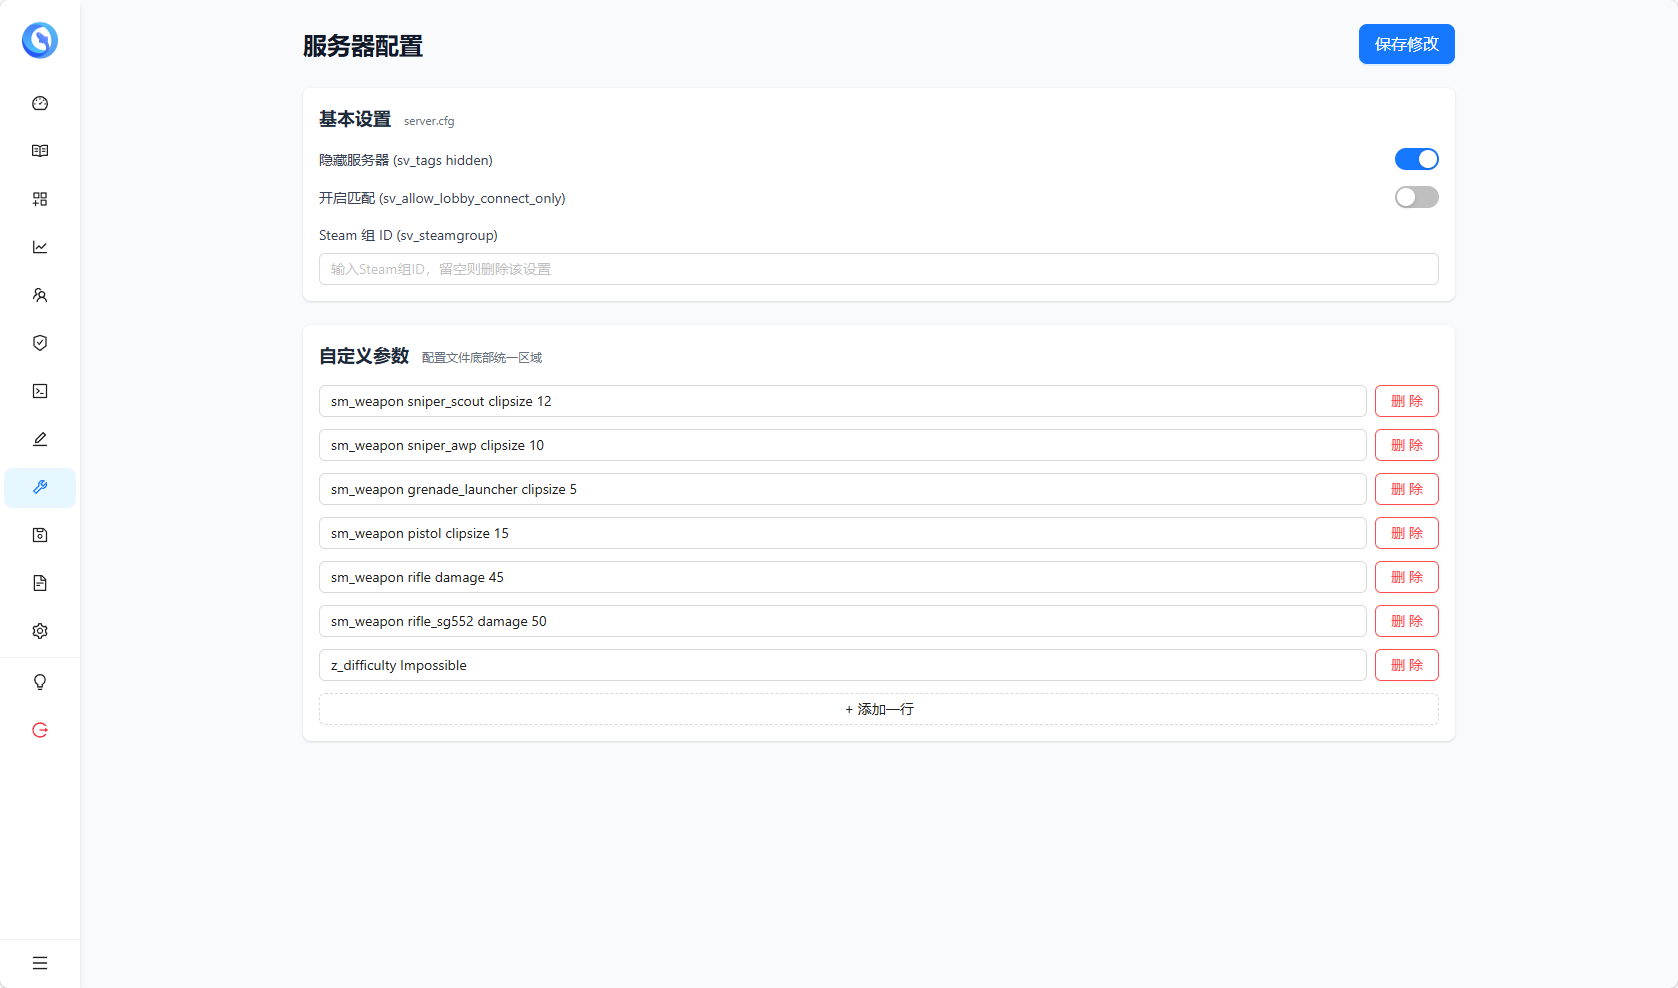The width and height of the screenshot is (1678, 988).
Task: Click the red logout icon
Action: (x=40, y=730)
